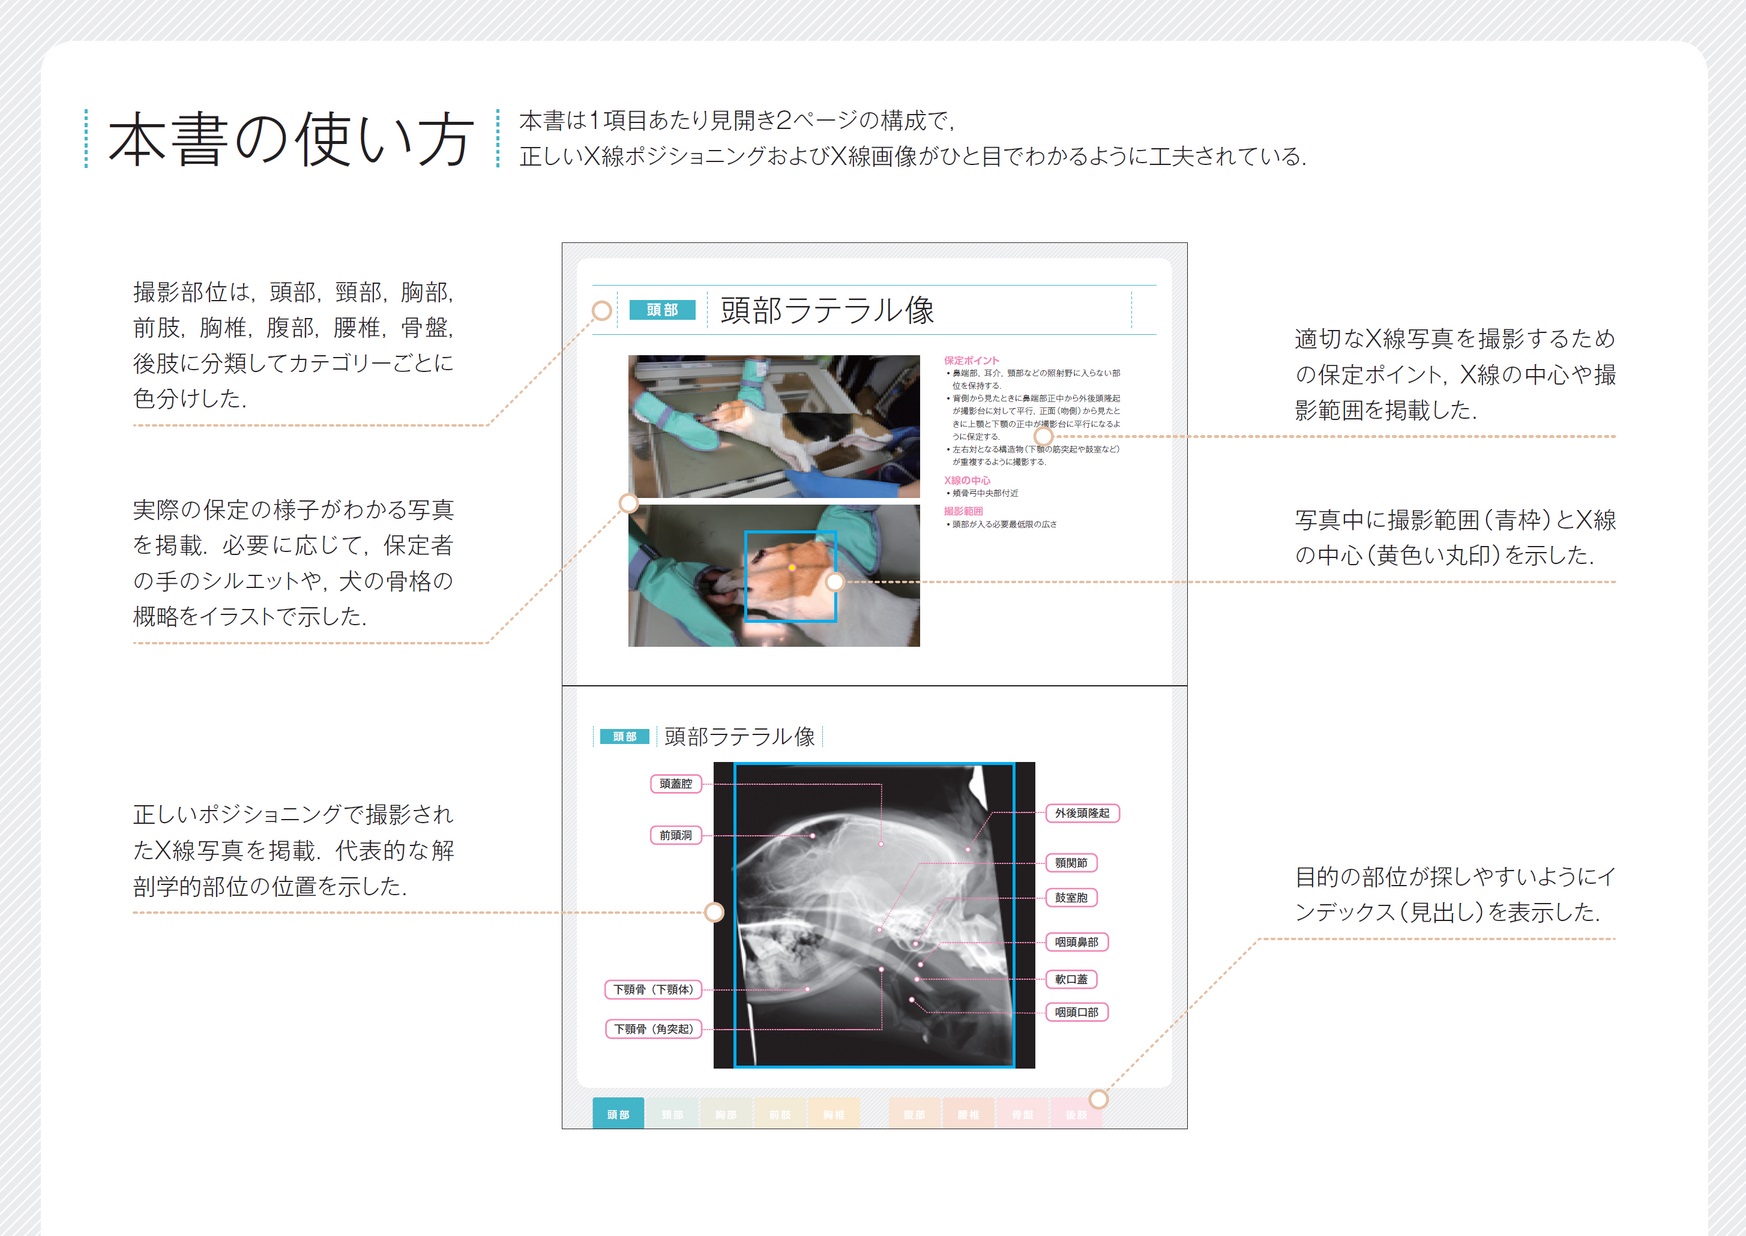Viewport: 1746px width, 1236px height.
Task: Select the 胸部 index tab
Action: pyautogui.click(x=726, y=1114)
